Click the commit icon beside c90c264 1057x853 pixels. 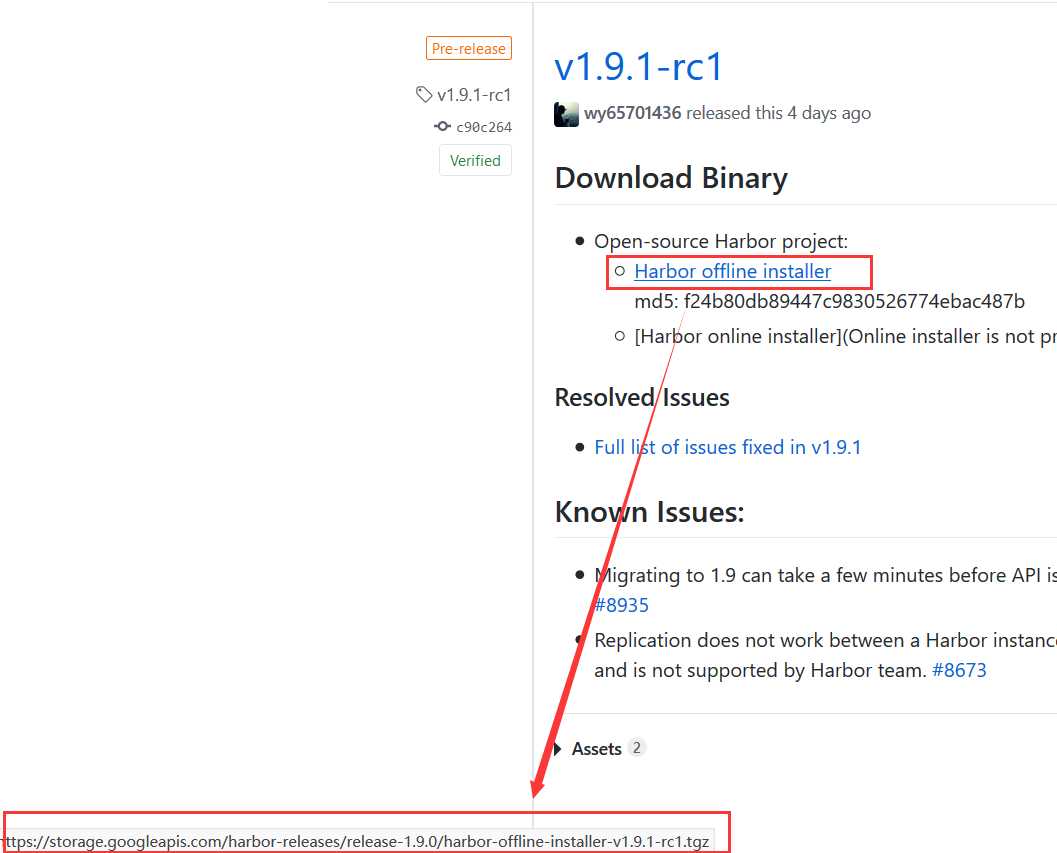[442, 126]
